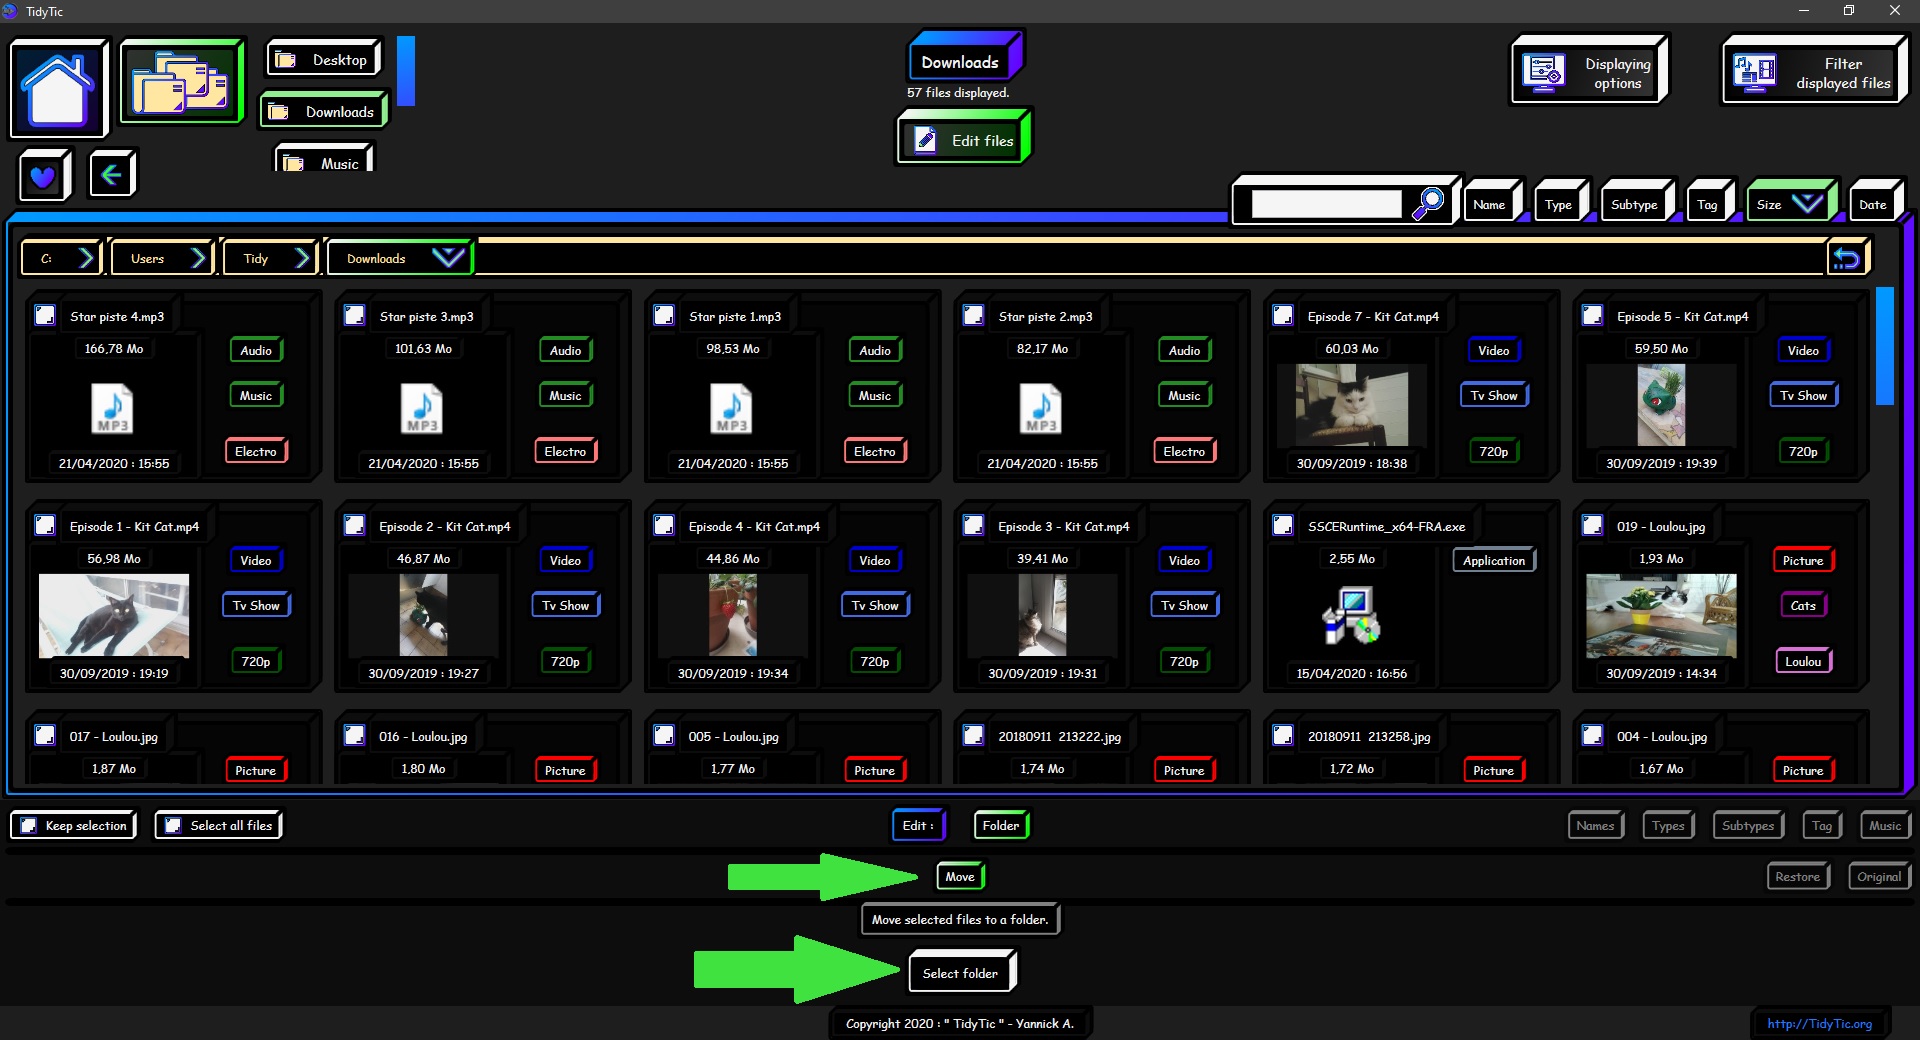Click the path undo arrow icon
Screen dimensions: 1920x1040
[1846, 259]
